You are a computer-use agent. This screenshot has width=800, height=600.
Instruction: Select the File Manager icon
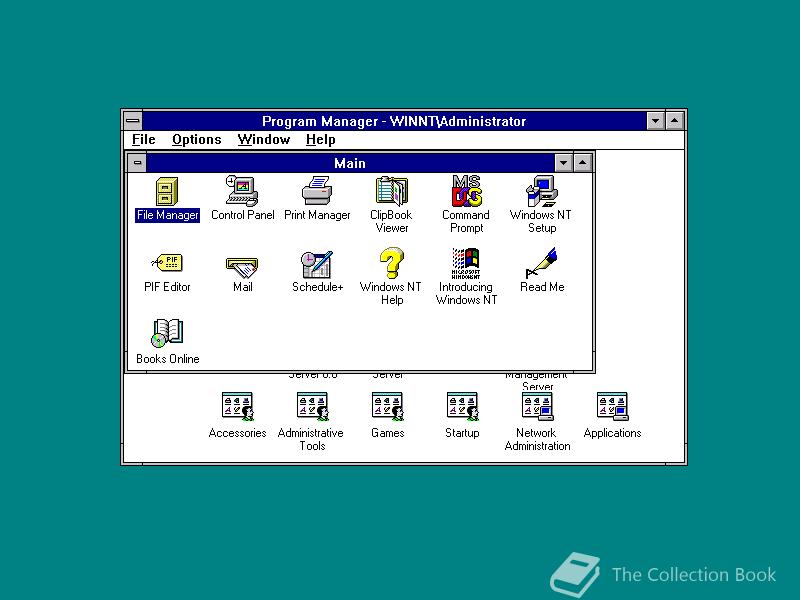click(167, 191)
